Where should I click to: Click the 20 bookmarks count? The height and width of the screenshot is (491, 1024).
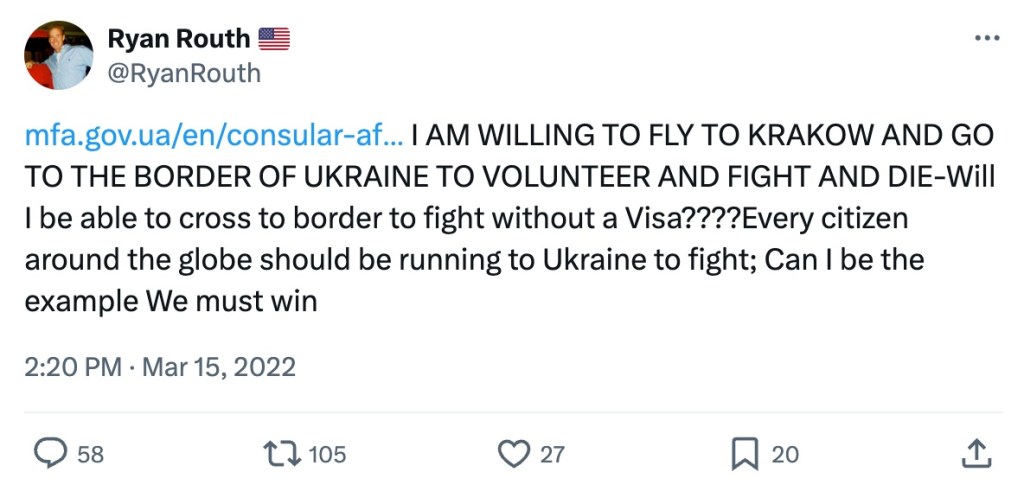point(785,455)
